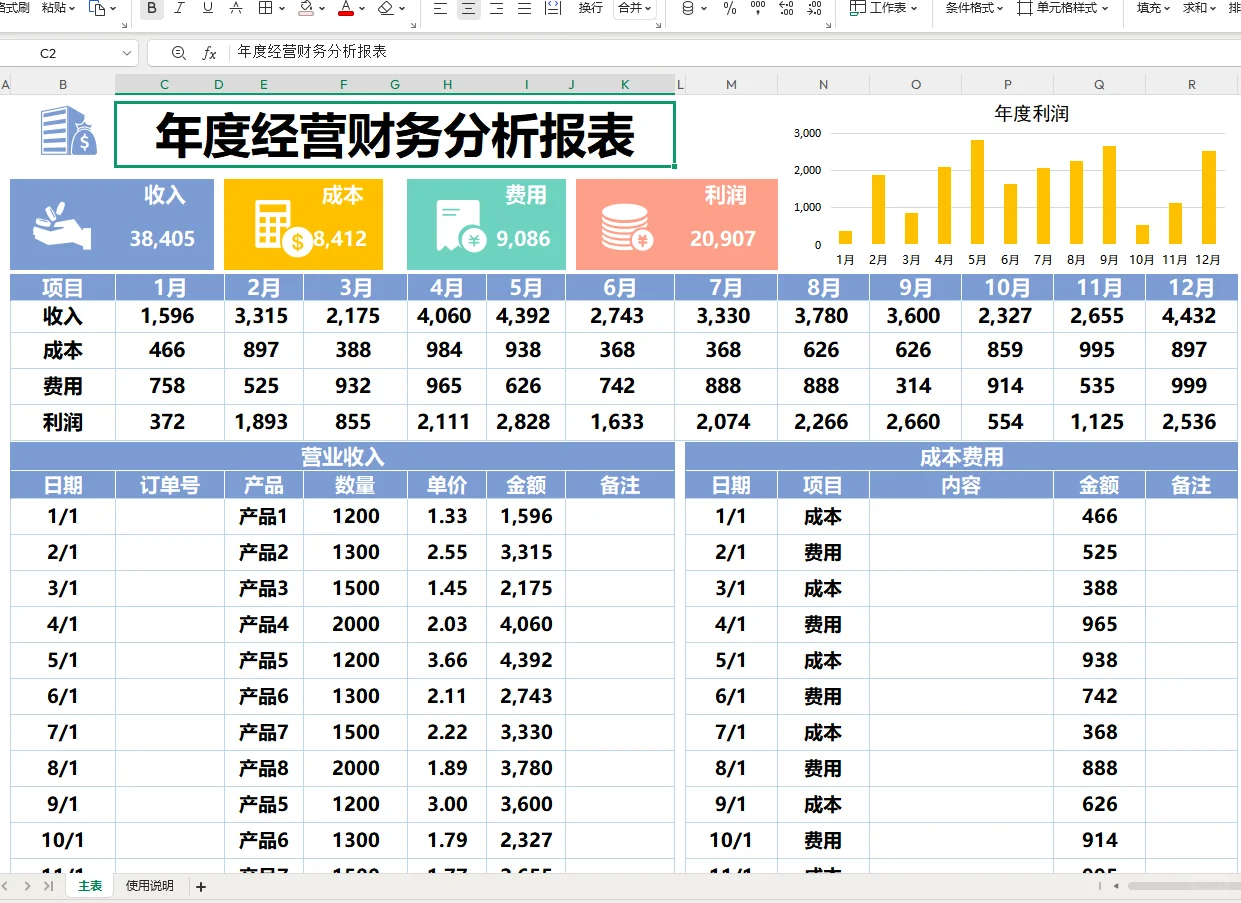Apply percent style format
The height and width of the screenshot is (903, 1241).
point(729,8)
